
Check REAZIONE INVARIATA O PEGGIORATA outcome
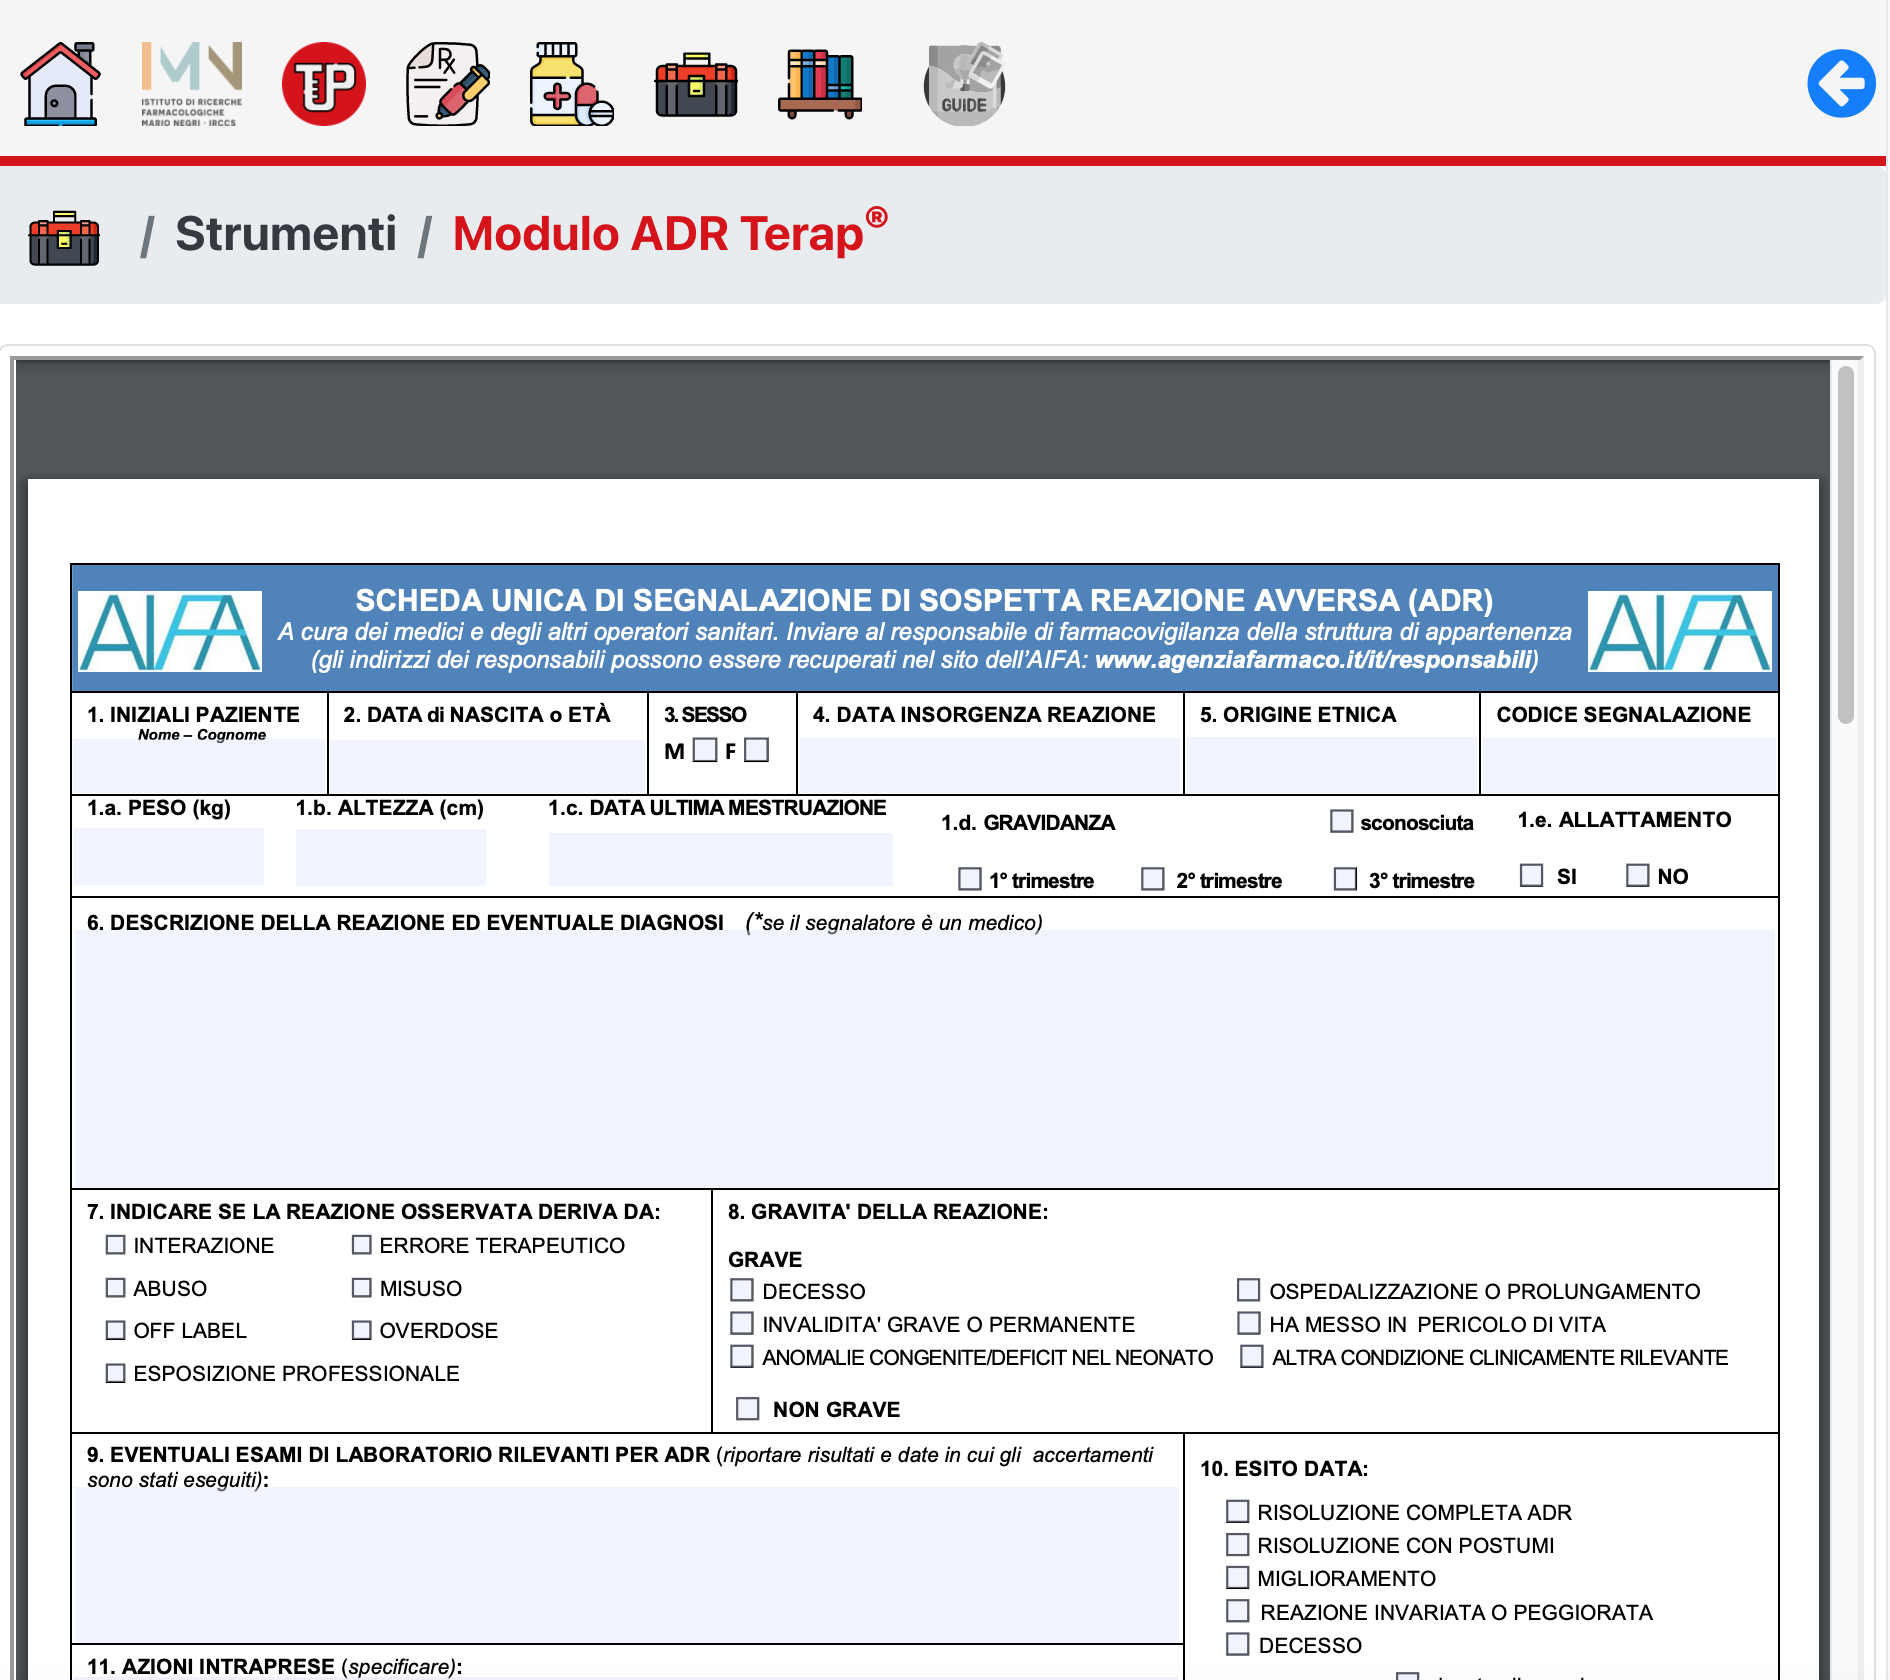pos(1238,1611)
